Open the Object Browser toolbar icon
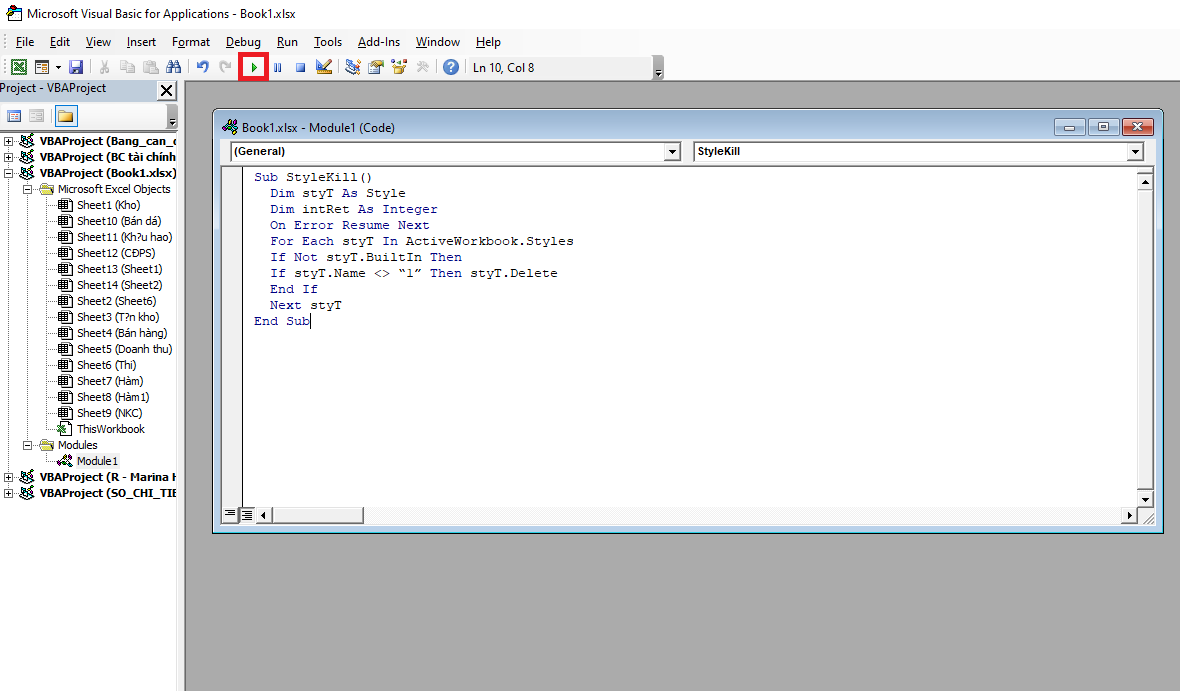 (x=399, y=67)
